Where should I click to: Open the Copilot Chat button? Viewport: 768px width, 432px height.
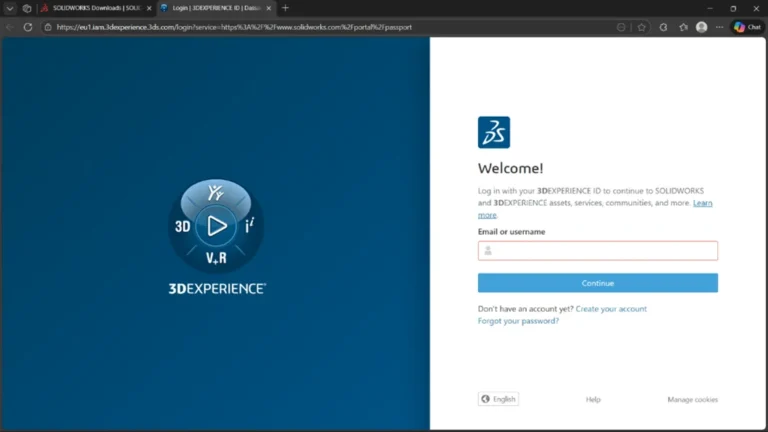(748, 27)
